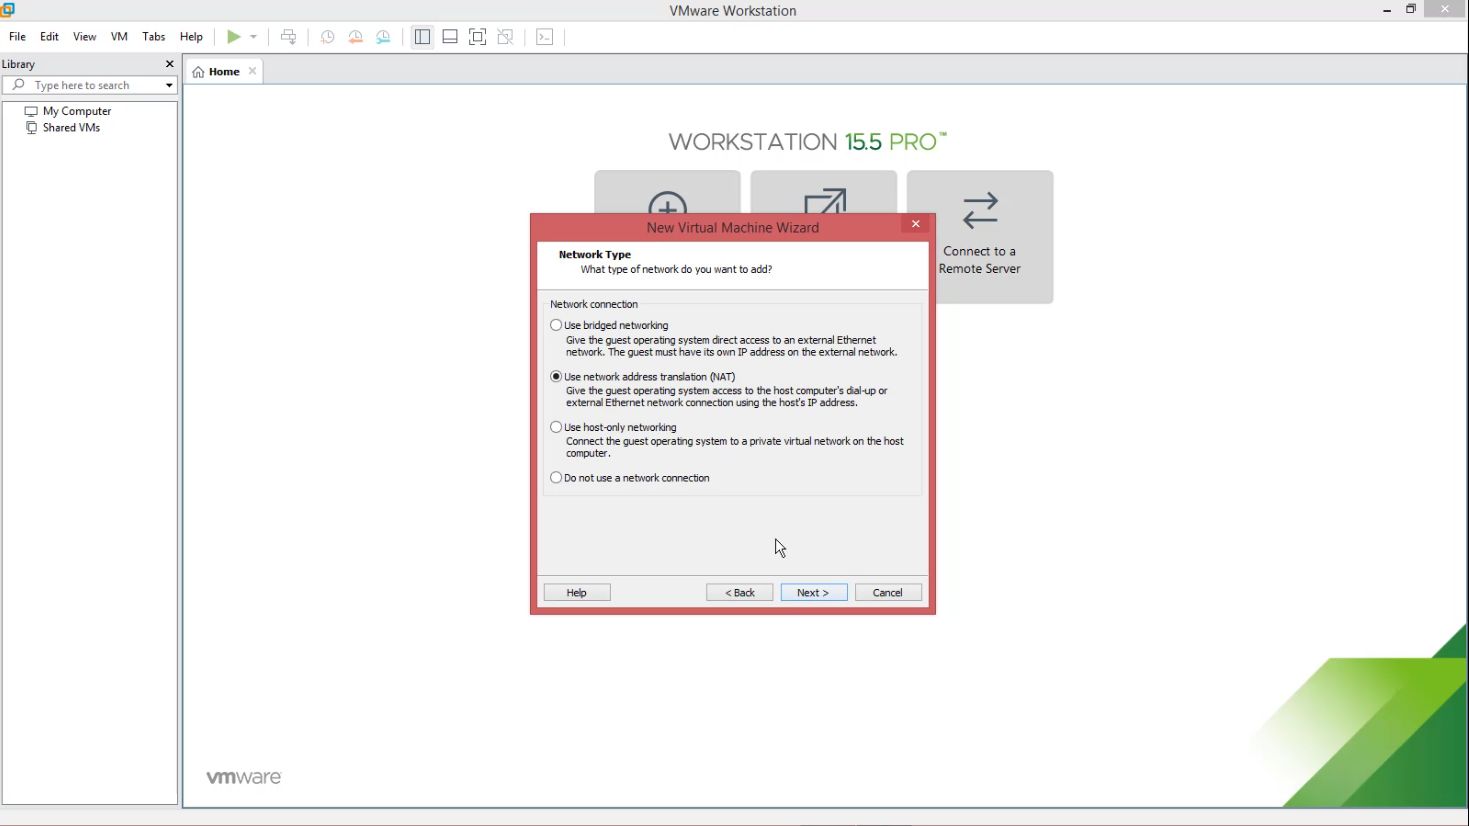Click Send Ctrl+Alt+Del toolbar icon
Image resolution: width=1469 pixels, height=826 pixels.
point(289,37)
